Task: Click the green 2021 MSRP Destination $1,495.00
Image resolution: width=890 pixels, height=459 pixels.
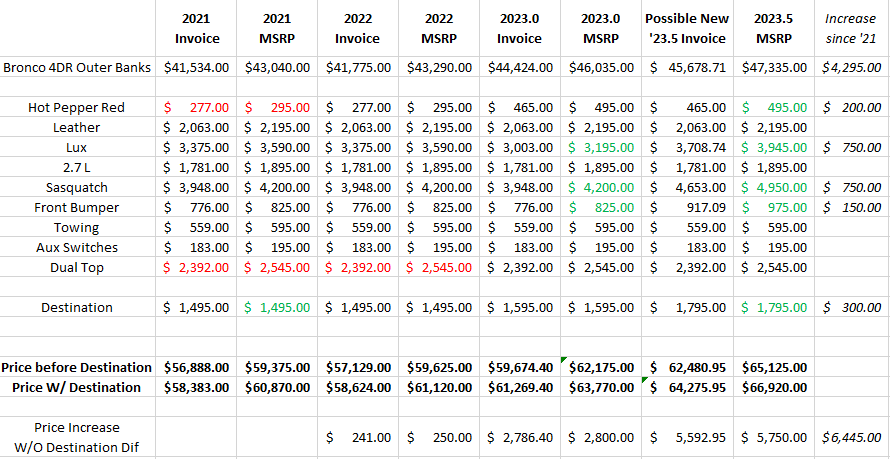Action: point(277,308)
